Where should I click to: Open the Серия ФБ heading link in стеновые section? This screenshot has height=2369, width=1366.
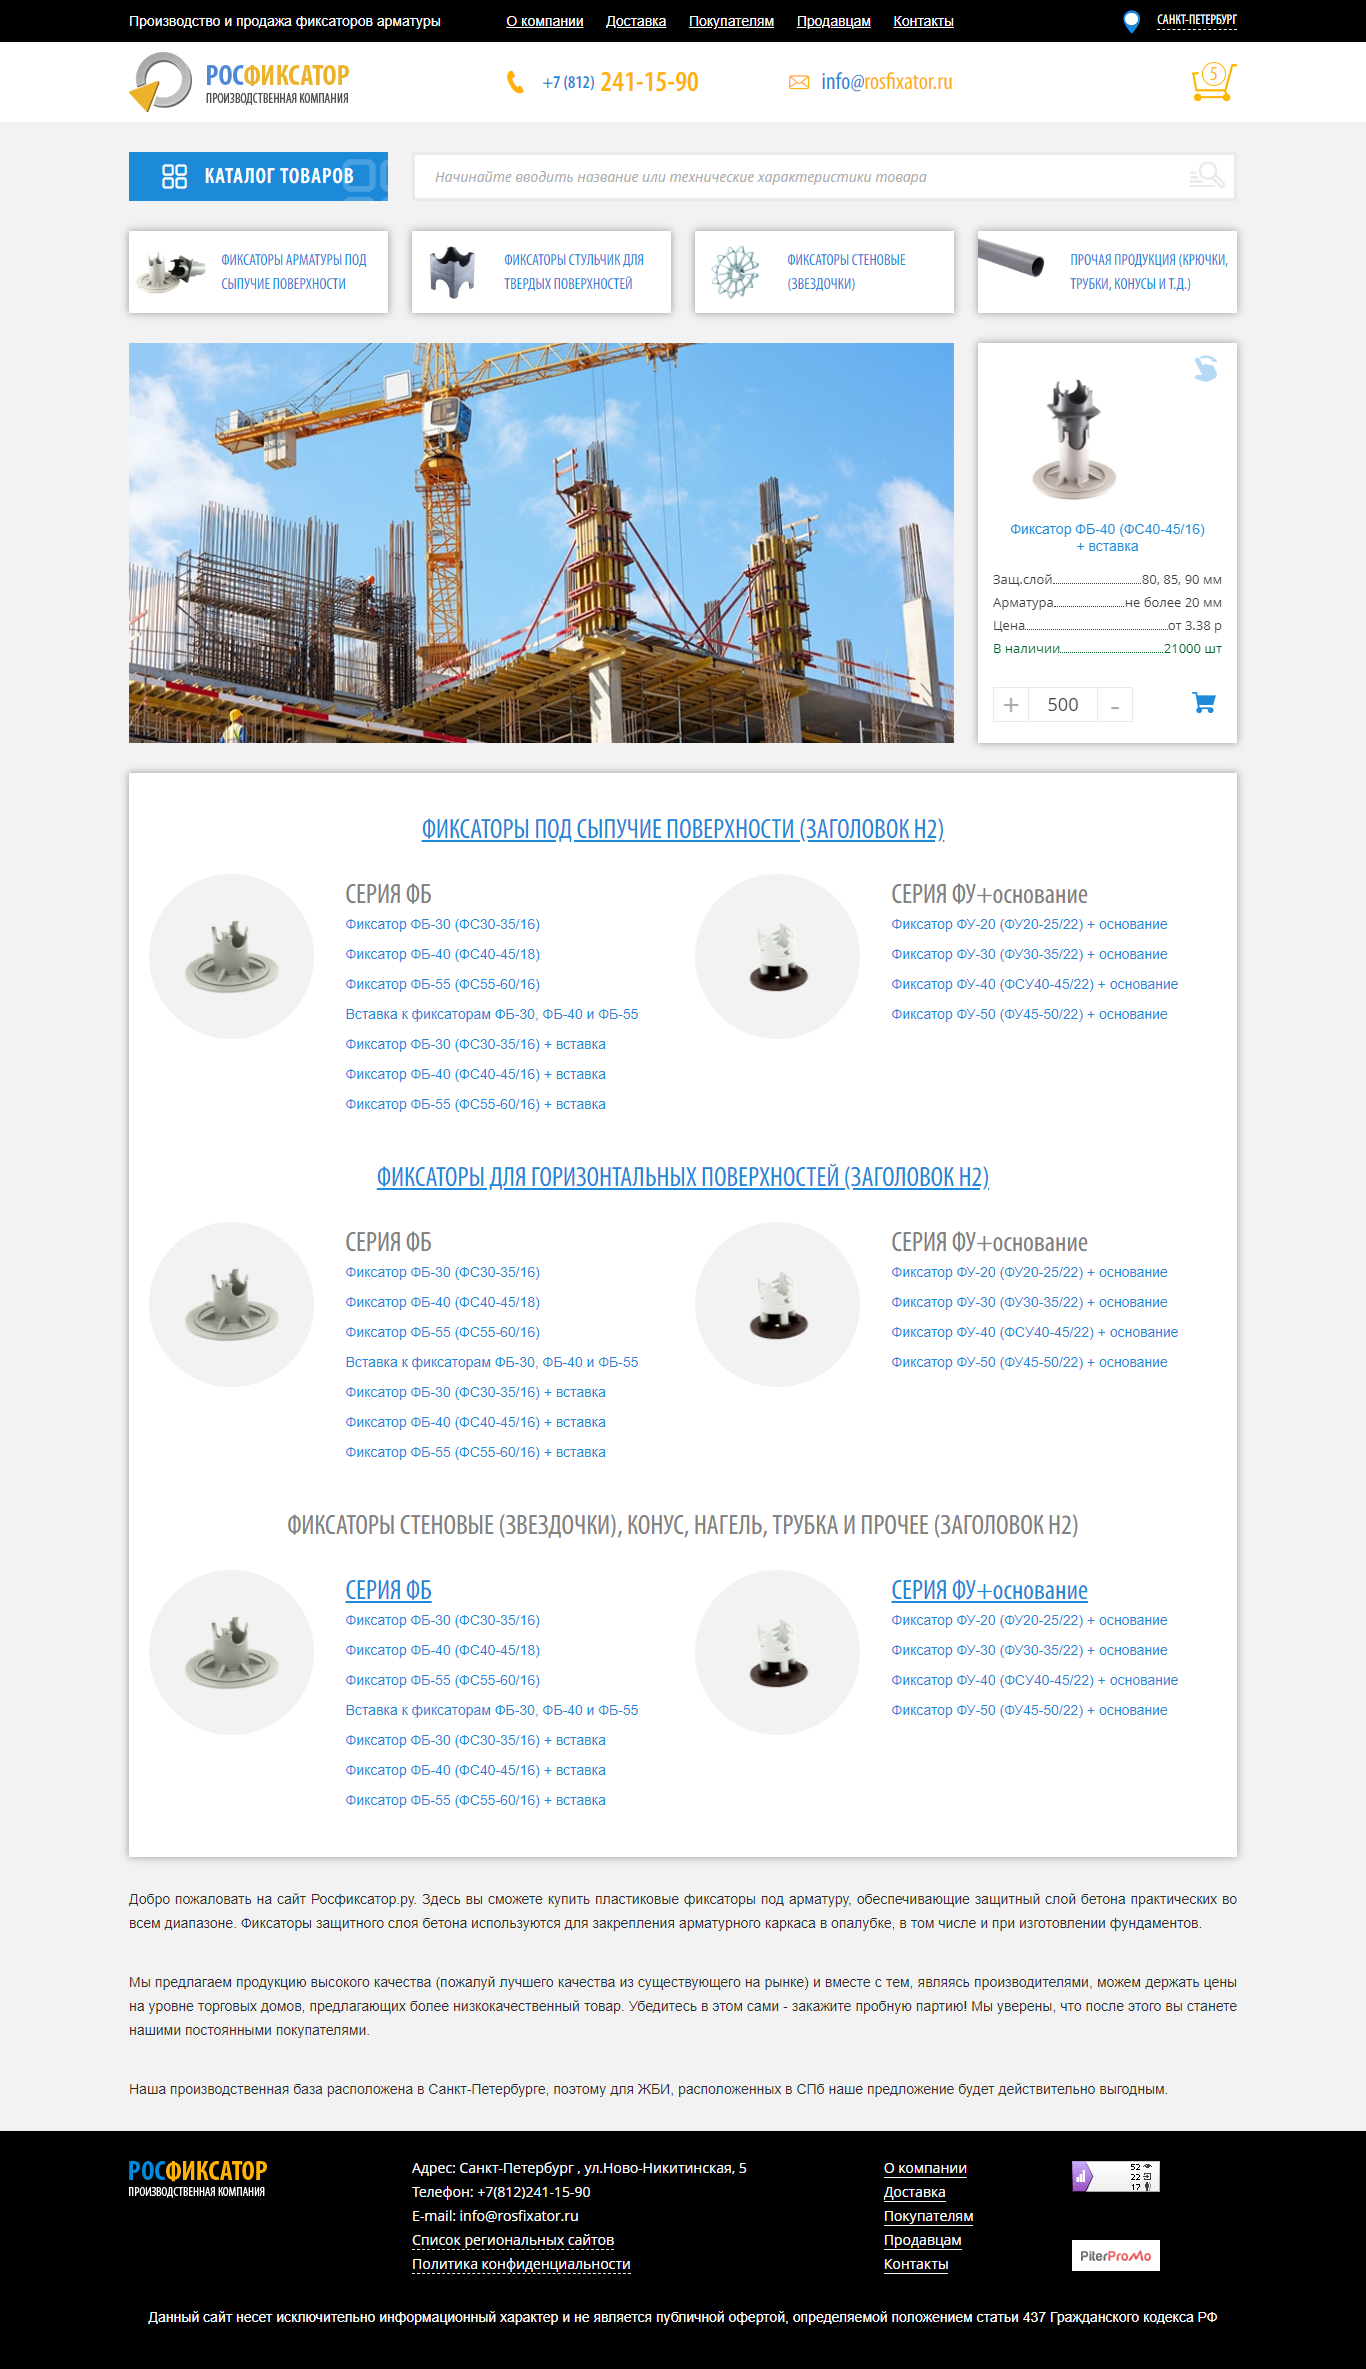(389, 1590)
